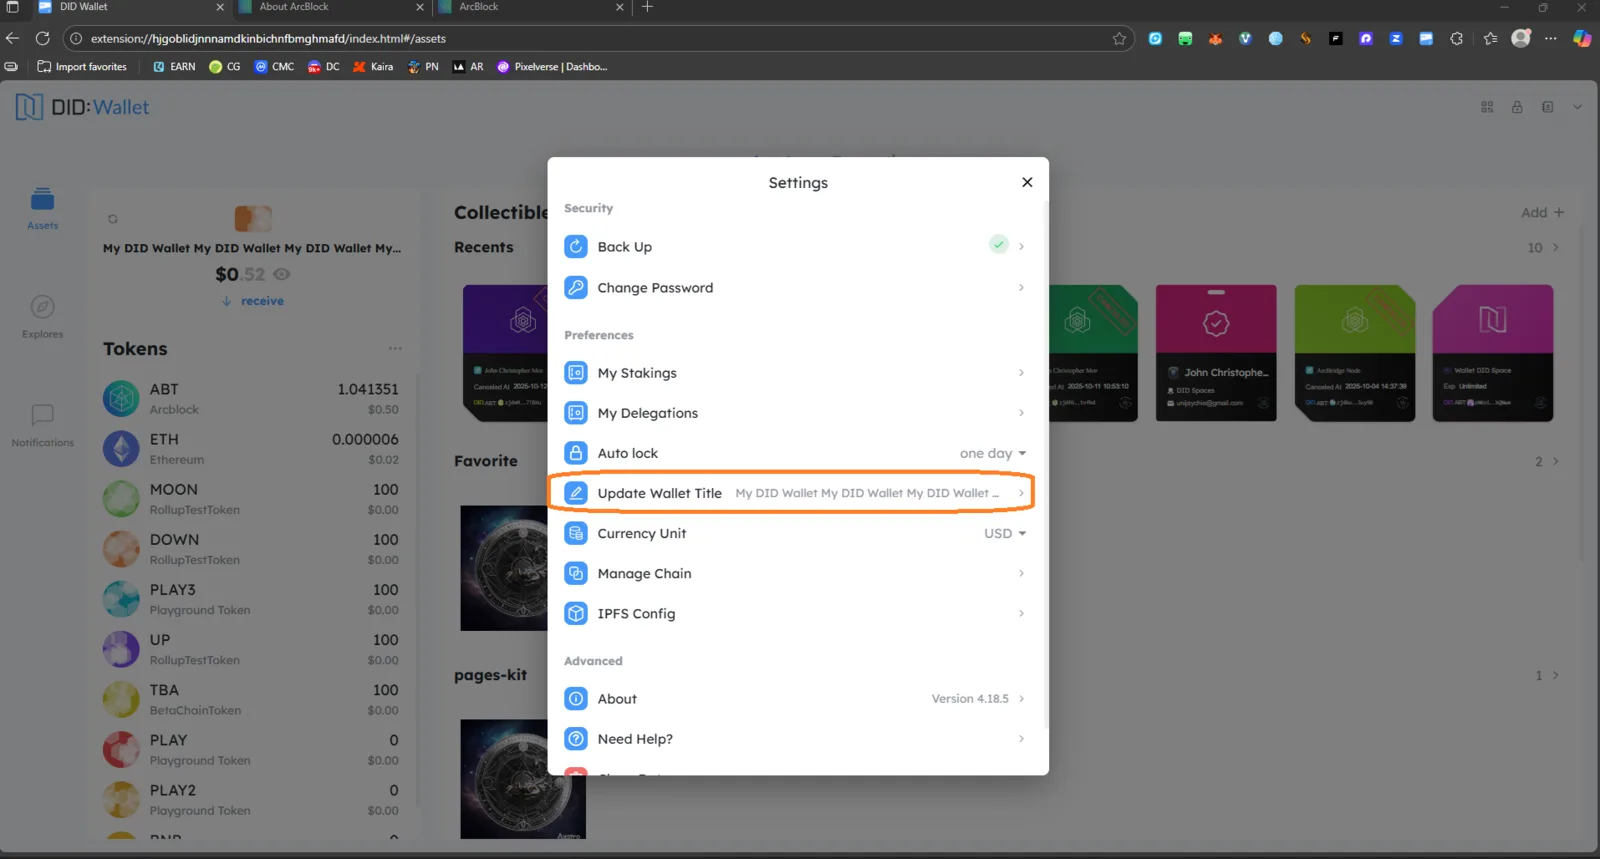Open the John Christophe DID Spaces card
Viewport: 1600px width, 859px height.
click(1216, 353)
